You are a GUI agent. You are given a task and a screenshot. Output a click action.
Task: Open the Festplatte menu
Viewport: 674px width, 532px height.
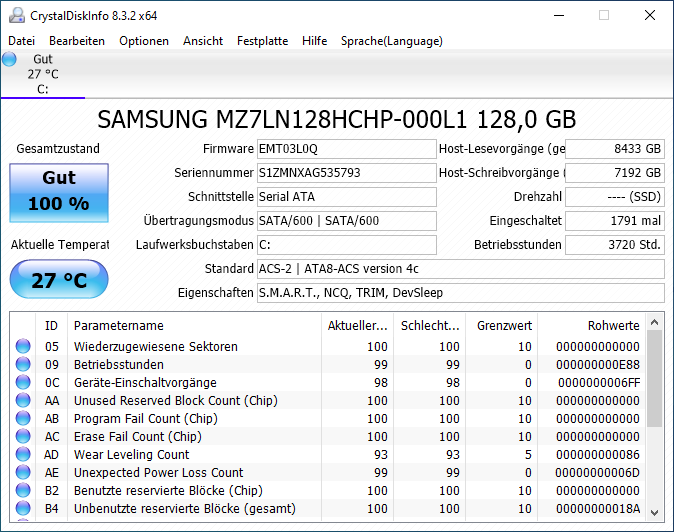(263, 41)
